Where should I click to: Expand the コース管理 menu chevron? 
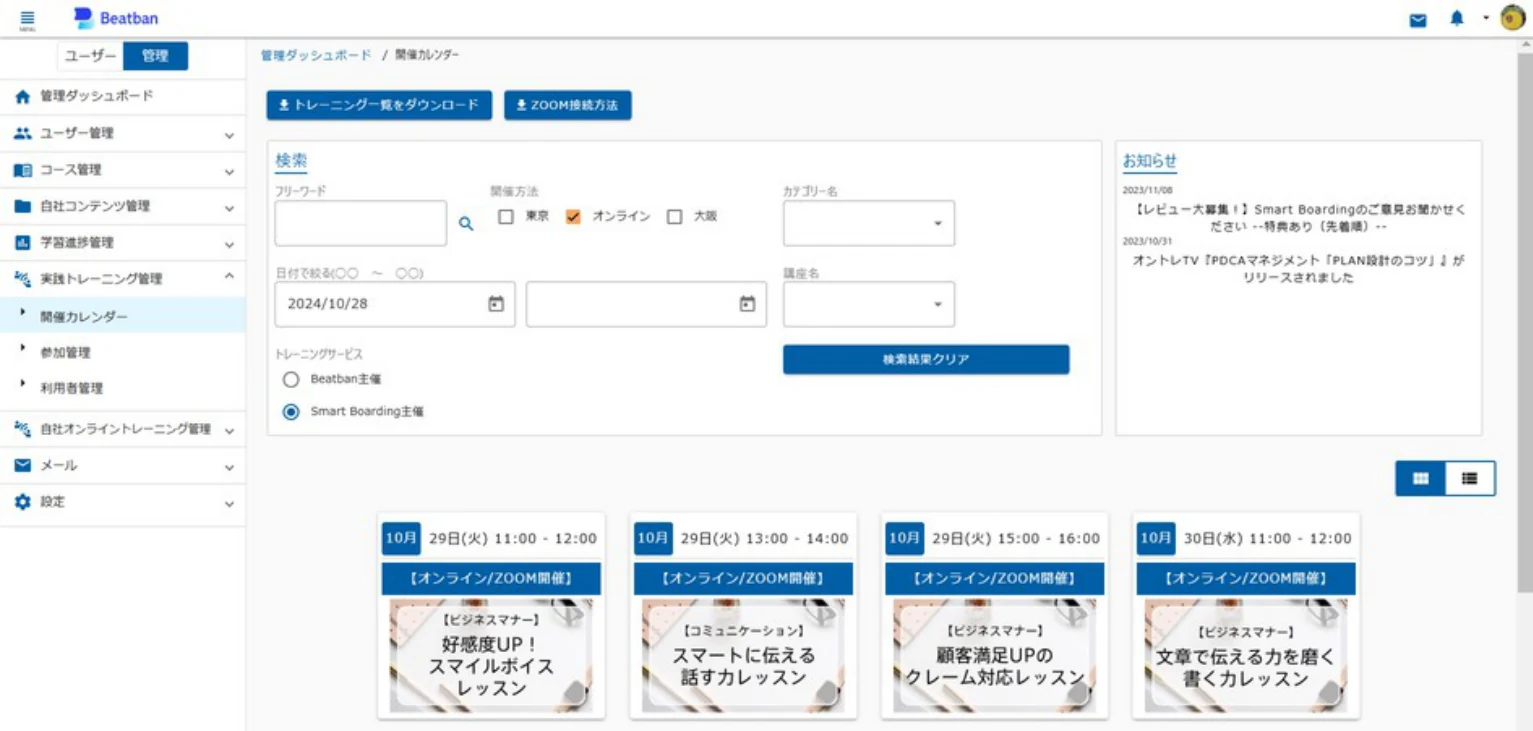229,172
